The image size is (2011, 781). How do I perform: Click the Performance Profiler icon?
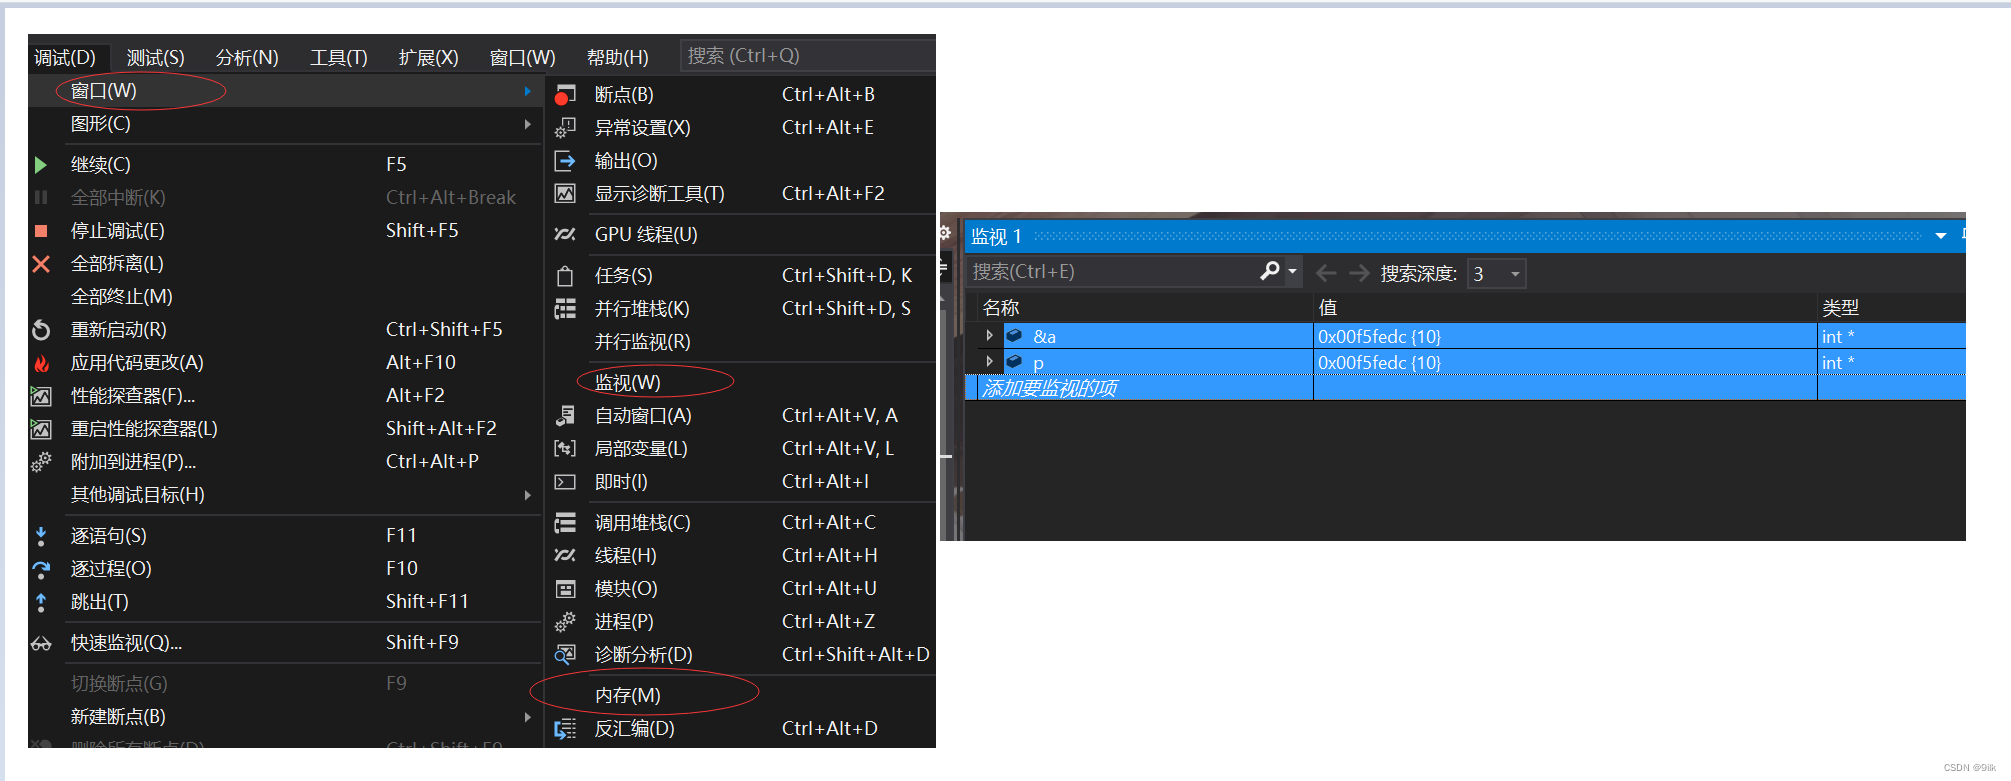[x=41, y=396]
